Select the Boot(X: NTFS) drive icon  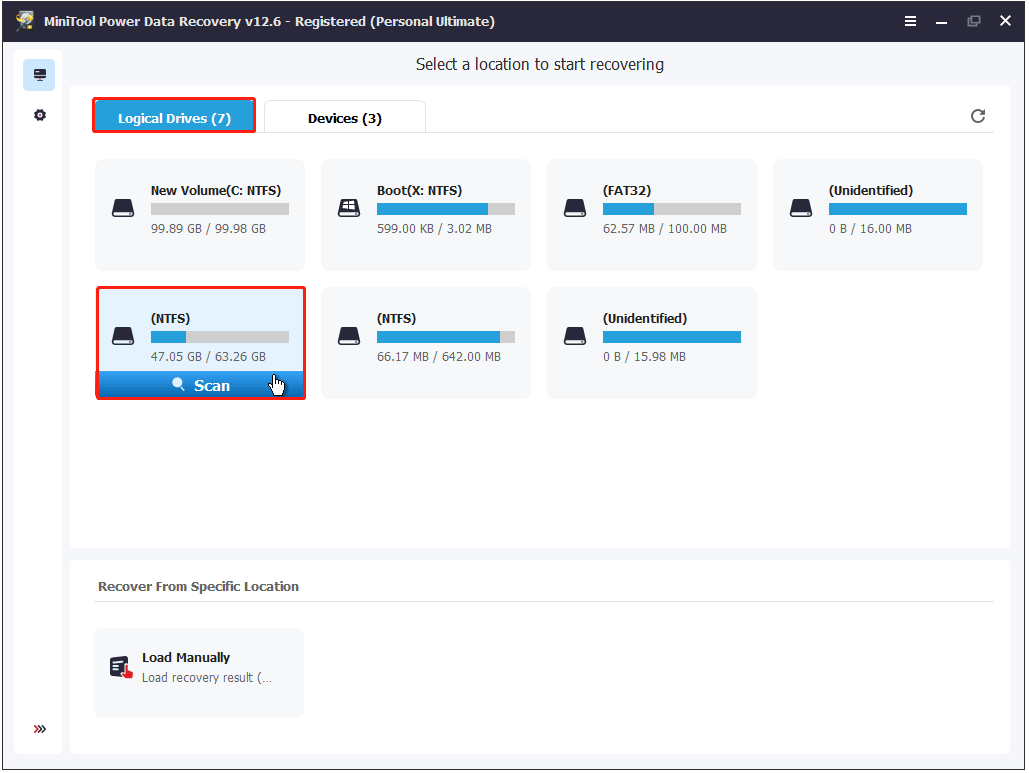click(349, 207)
